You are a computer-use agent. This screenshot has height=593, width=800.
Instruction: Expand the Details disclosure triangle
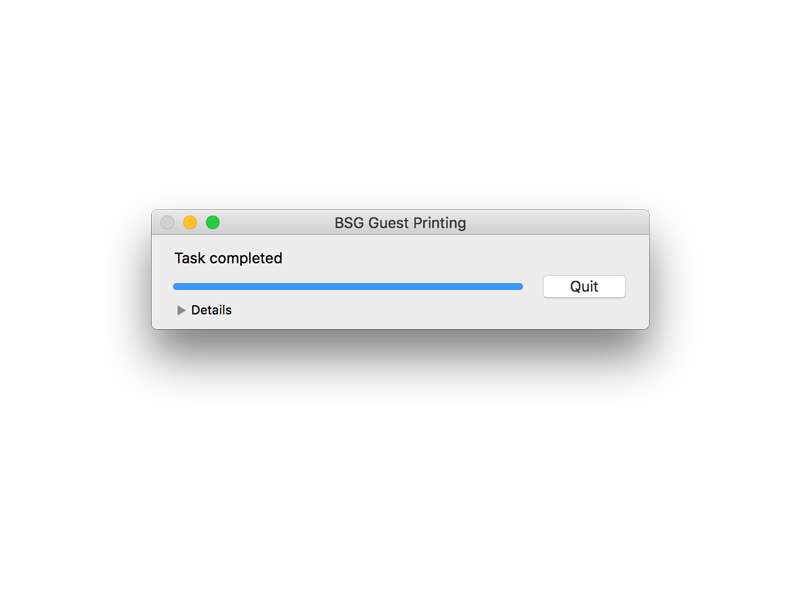[181, 310]
